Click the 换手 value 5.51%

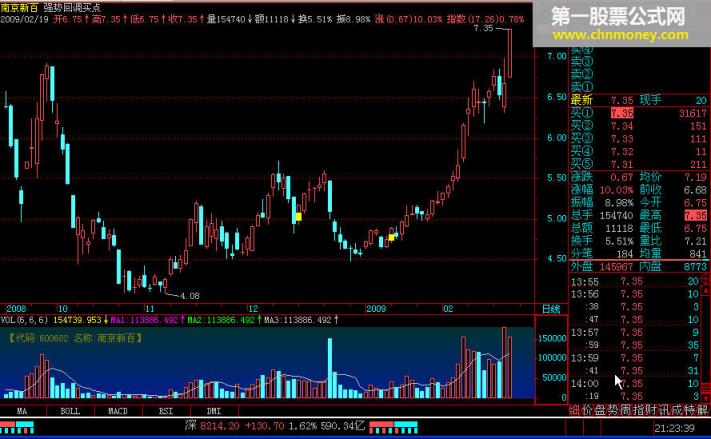[x=619, y=241]
